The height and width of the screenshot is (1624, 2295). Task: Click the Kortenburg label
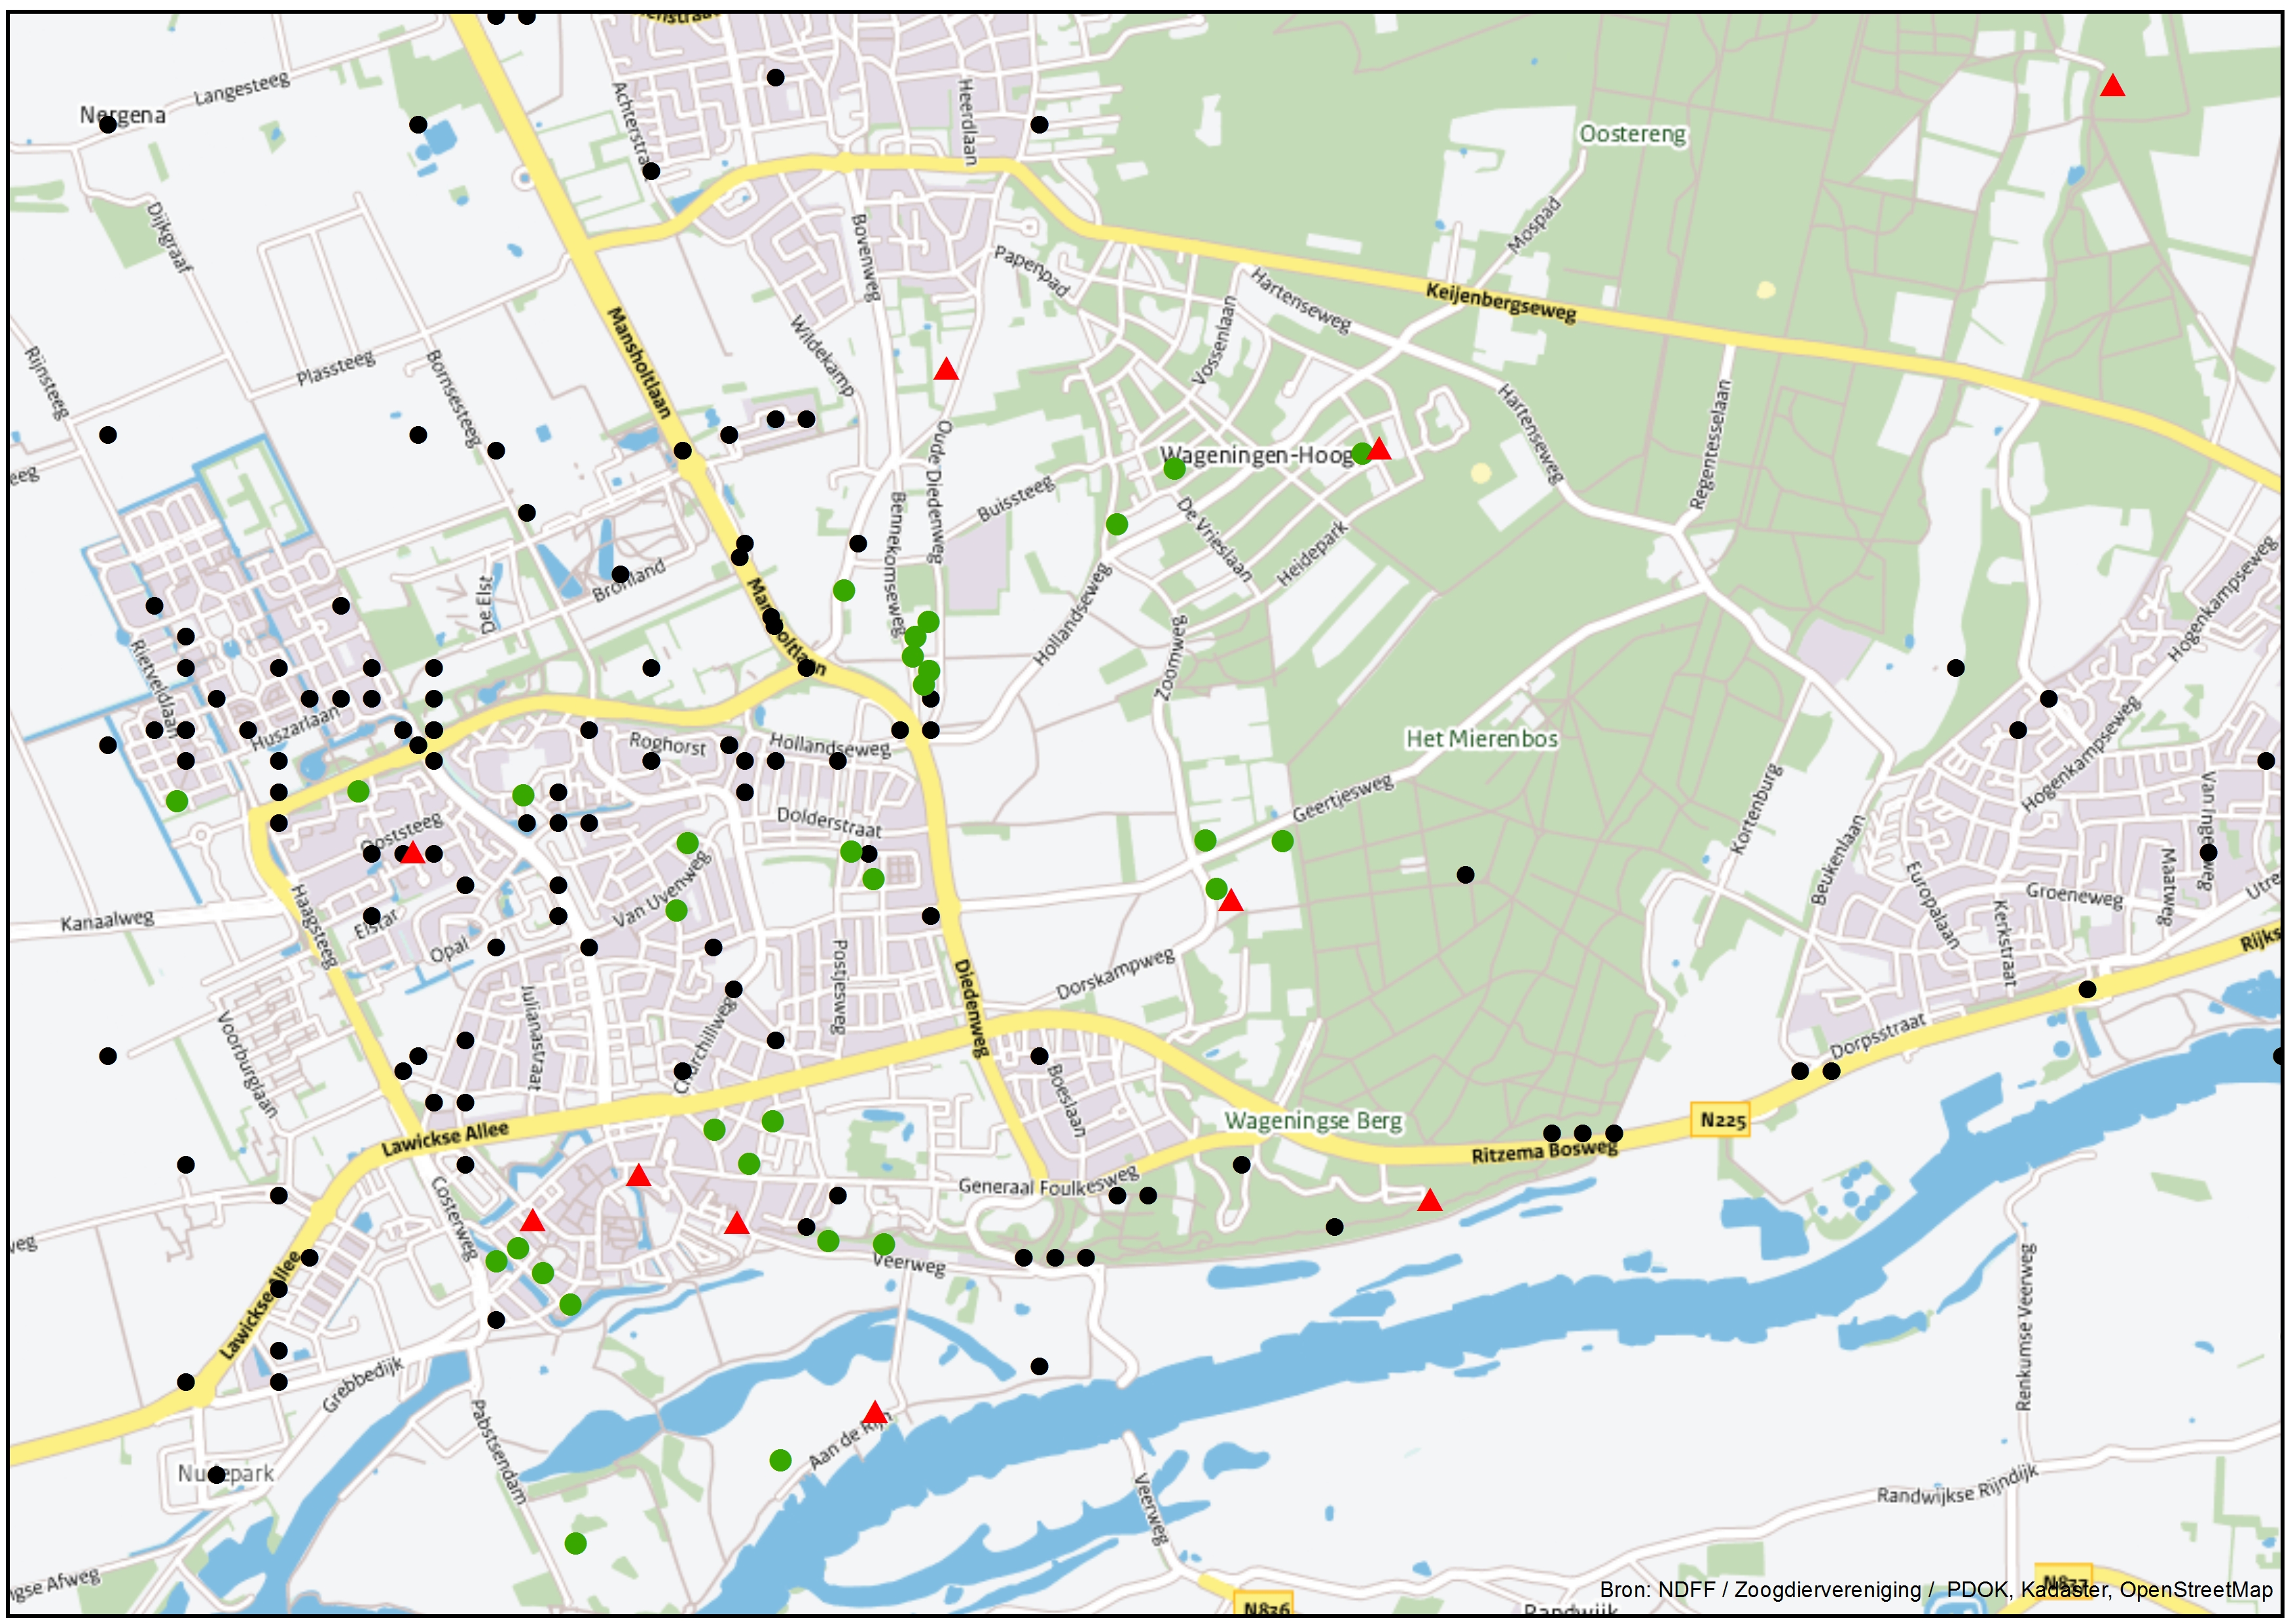click(1757, 809)
